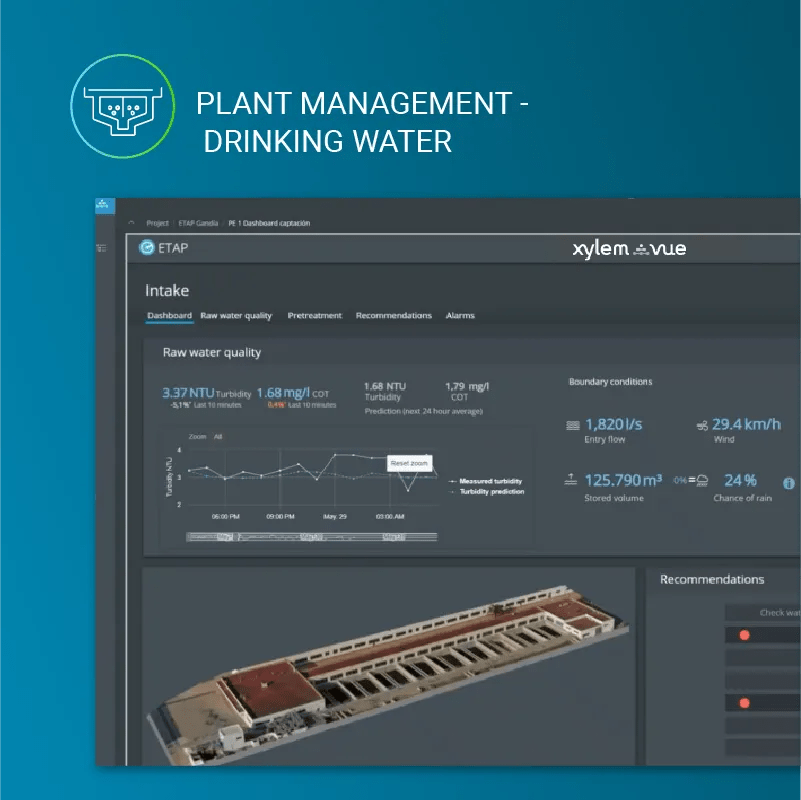Click the Prediction next 24 hour average label
The height and width of the screenshot is (800, 801).
(x=423, y=411)
